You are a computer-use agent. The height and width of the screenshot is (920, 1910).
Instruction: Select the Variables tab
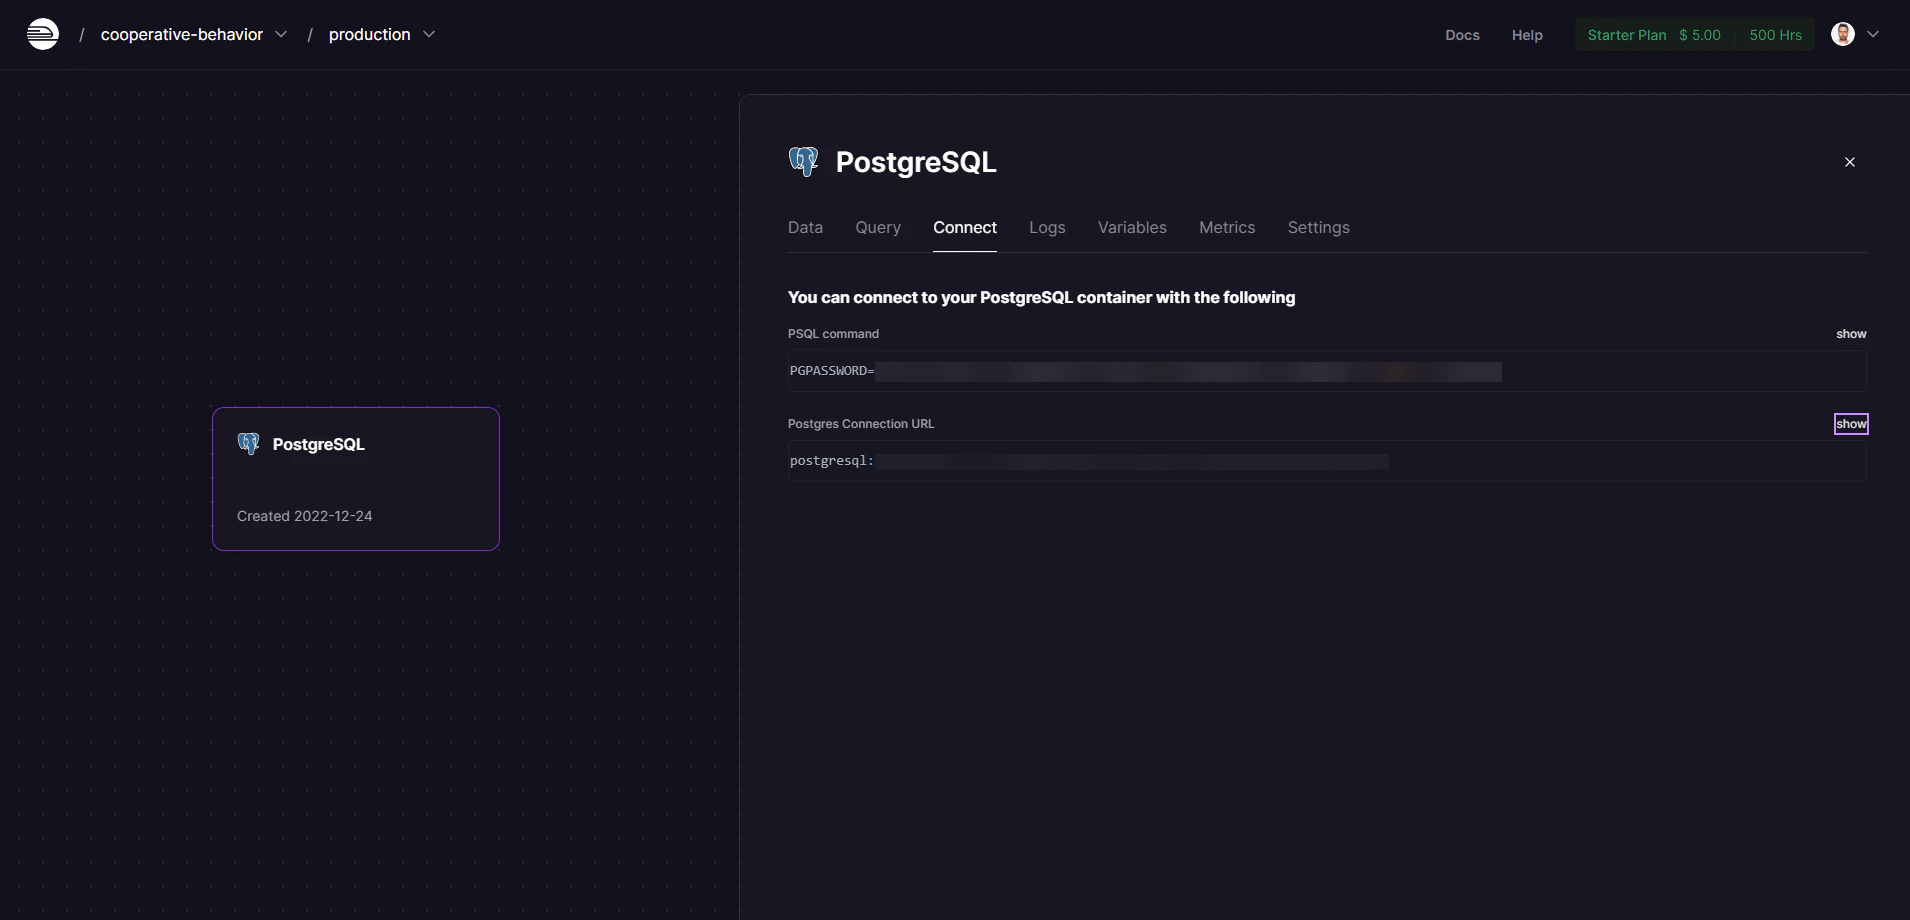[x=1132, y=227]
